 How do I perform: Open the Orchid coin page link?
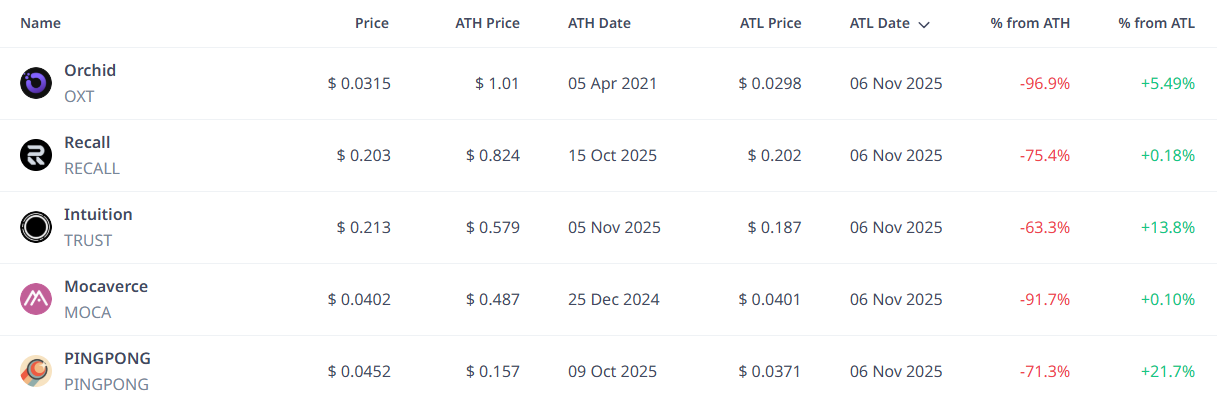point(90,71)
